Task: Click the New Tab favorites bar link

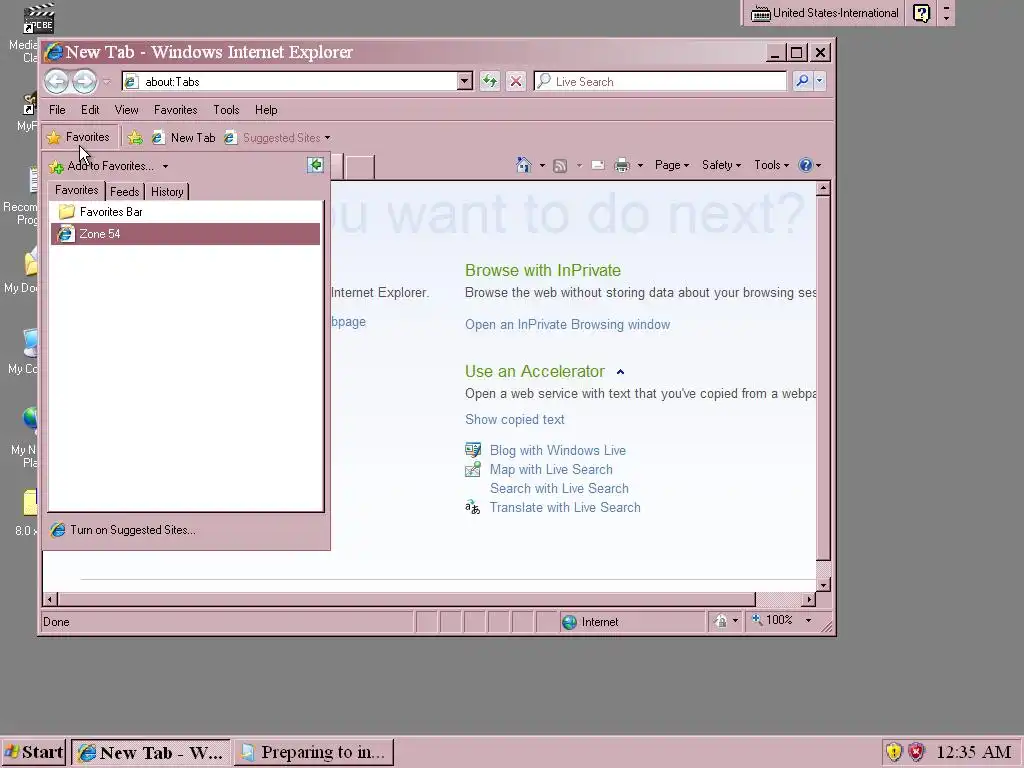Action: pyautogui.click(x=184, y=138)
